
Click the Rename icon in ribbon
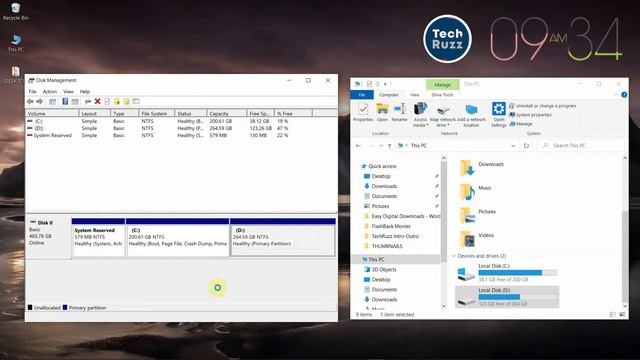[x=400, y=109]
